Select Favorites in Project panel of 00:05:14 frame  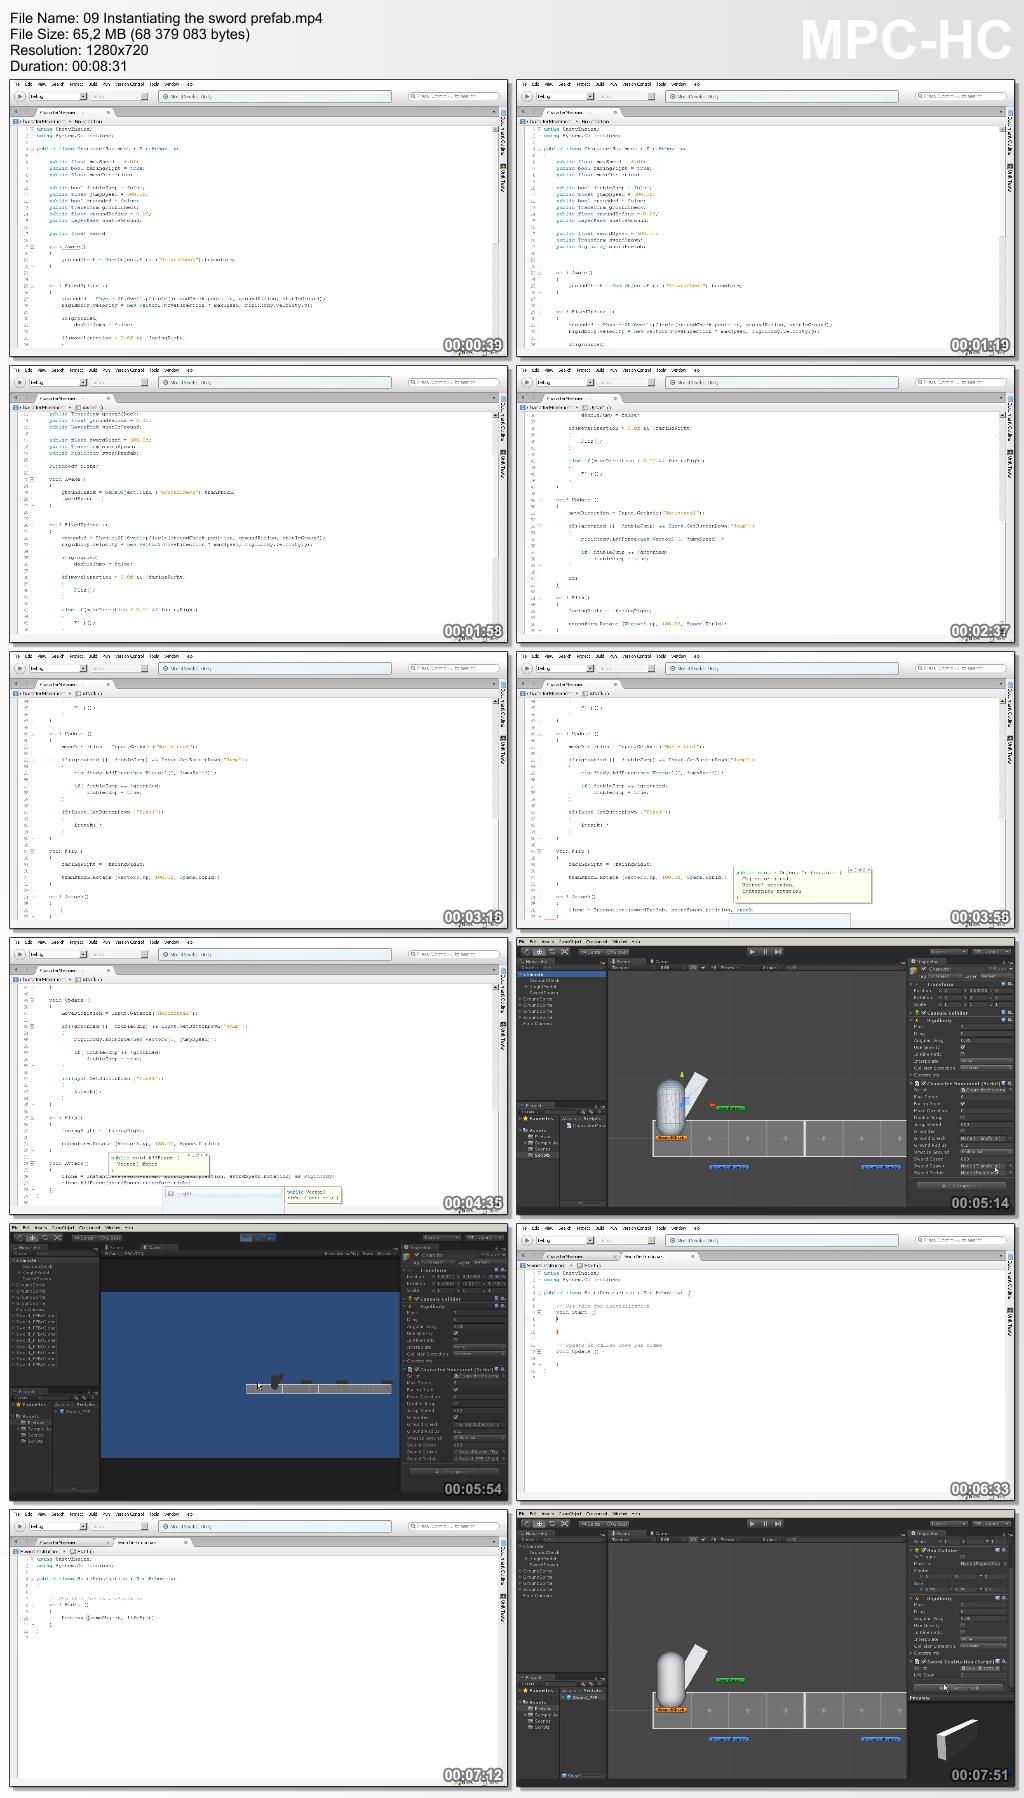pos(538,1118)
